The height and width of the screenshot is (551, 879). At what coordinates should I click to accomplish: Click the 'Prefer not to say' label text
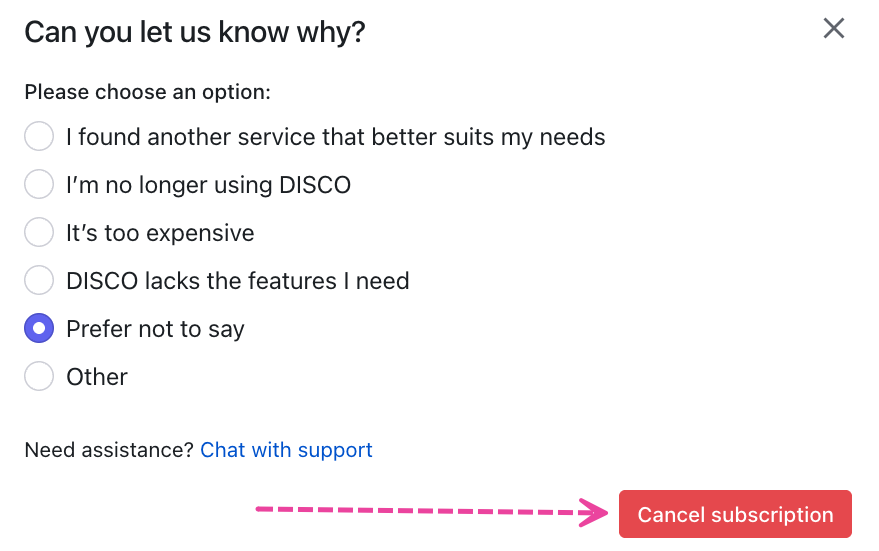click(x=155, y=329)
